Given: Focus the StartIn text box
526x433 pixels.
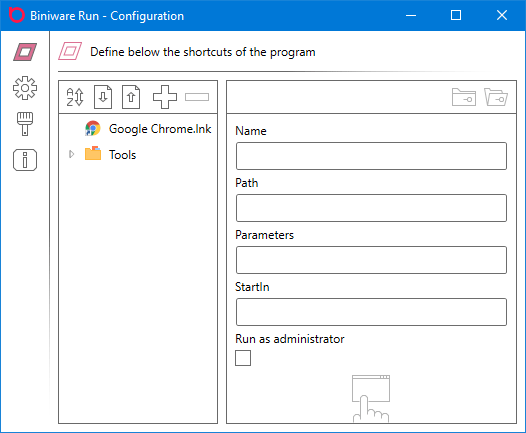Looking at the screenshot, I should [371, 312].
